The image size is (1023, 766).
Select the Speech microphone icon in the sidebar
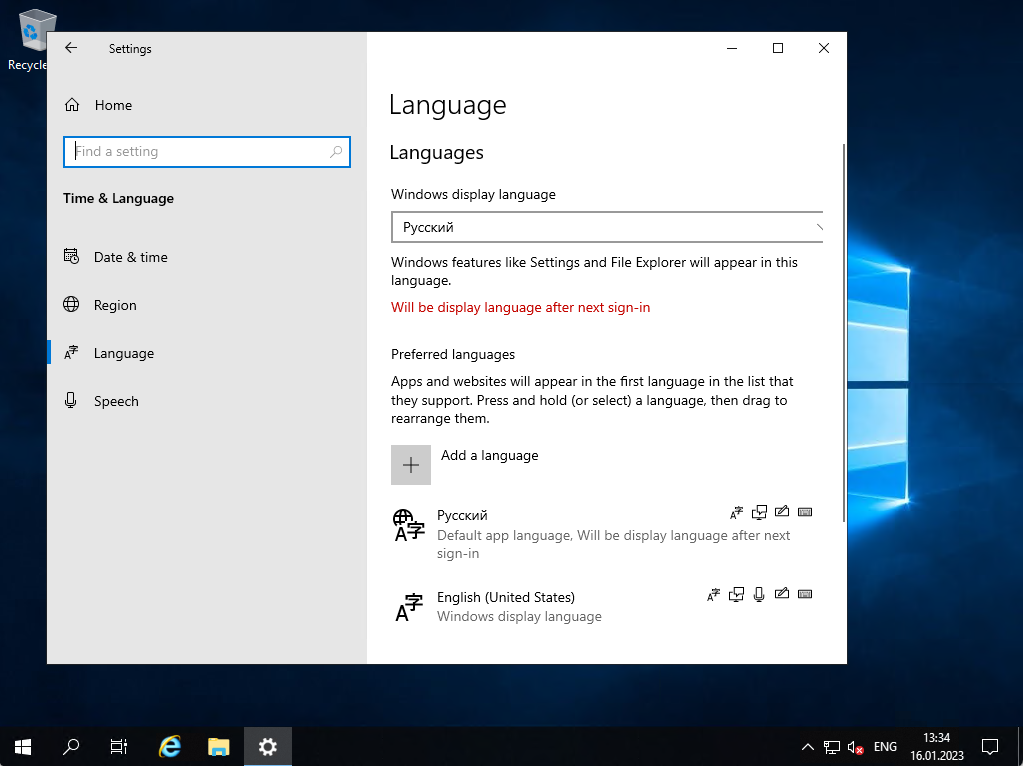(72, 400)
